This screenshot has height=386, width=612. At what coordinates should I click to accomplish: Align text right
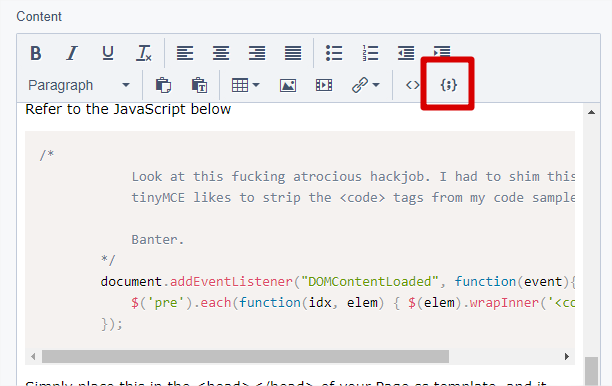(x=257, y=53)
